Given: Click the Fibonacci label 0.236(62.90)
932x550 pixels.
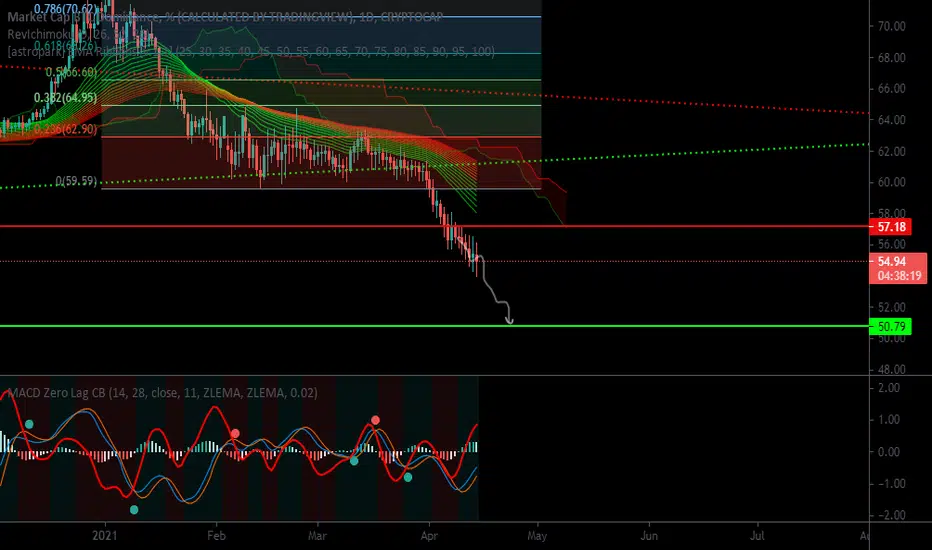Looking at the screenshot, I should pyautogui.click(x=65, y=129).
